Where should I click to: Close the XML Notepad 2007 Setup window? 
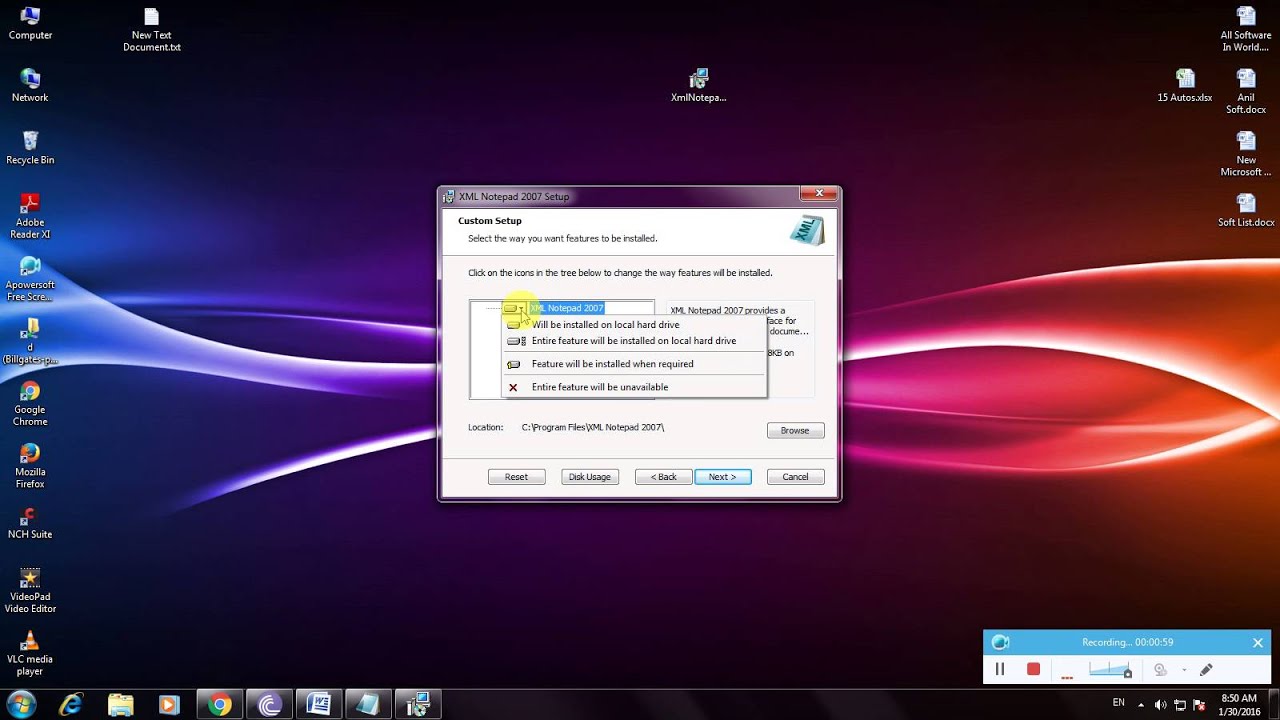click(819, 194)
